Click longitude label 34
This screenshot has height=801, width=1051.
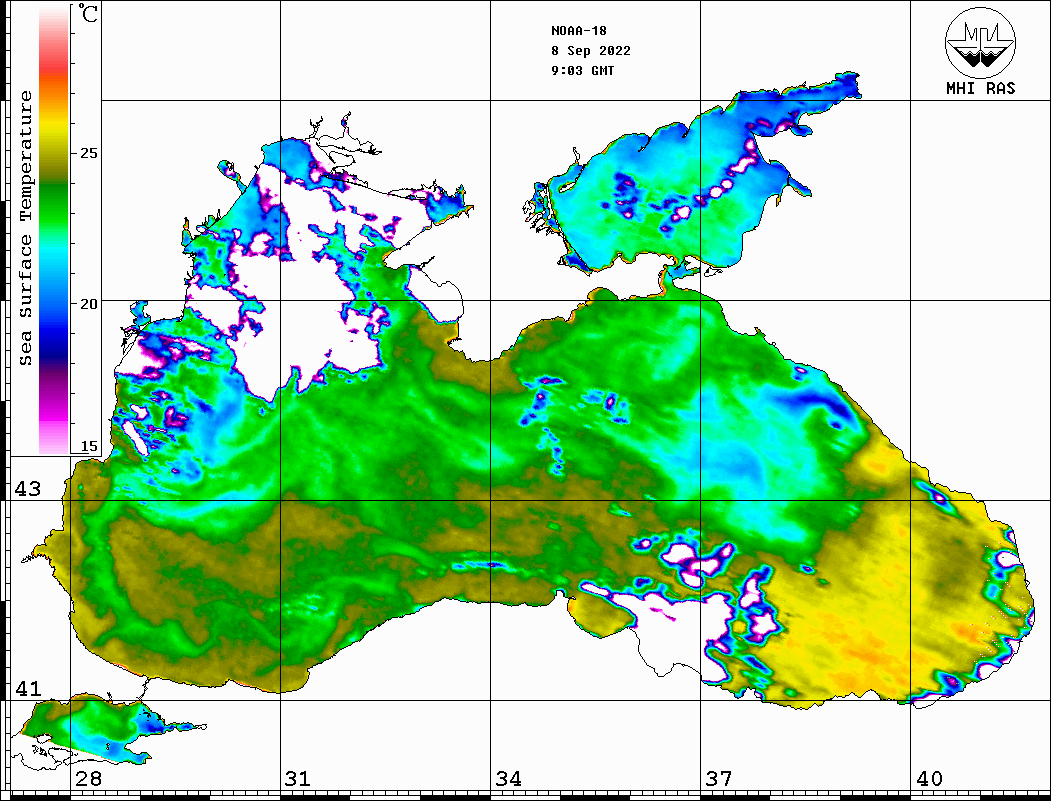click(508, 779)
